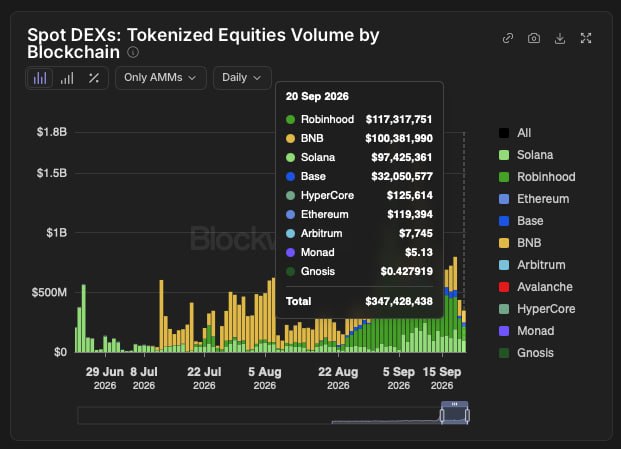Image resolution: width=621 pixels, height=449 pixels.
Task: Click the tall yellow bar near 8 Jul
Action: point(161,313)
